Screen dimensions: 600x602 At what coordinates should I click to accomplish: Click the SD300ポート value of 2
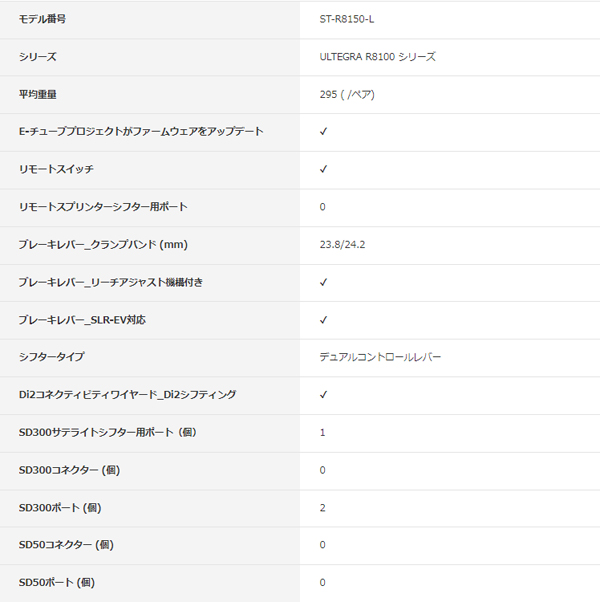click(x=323, y=508)
